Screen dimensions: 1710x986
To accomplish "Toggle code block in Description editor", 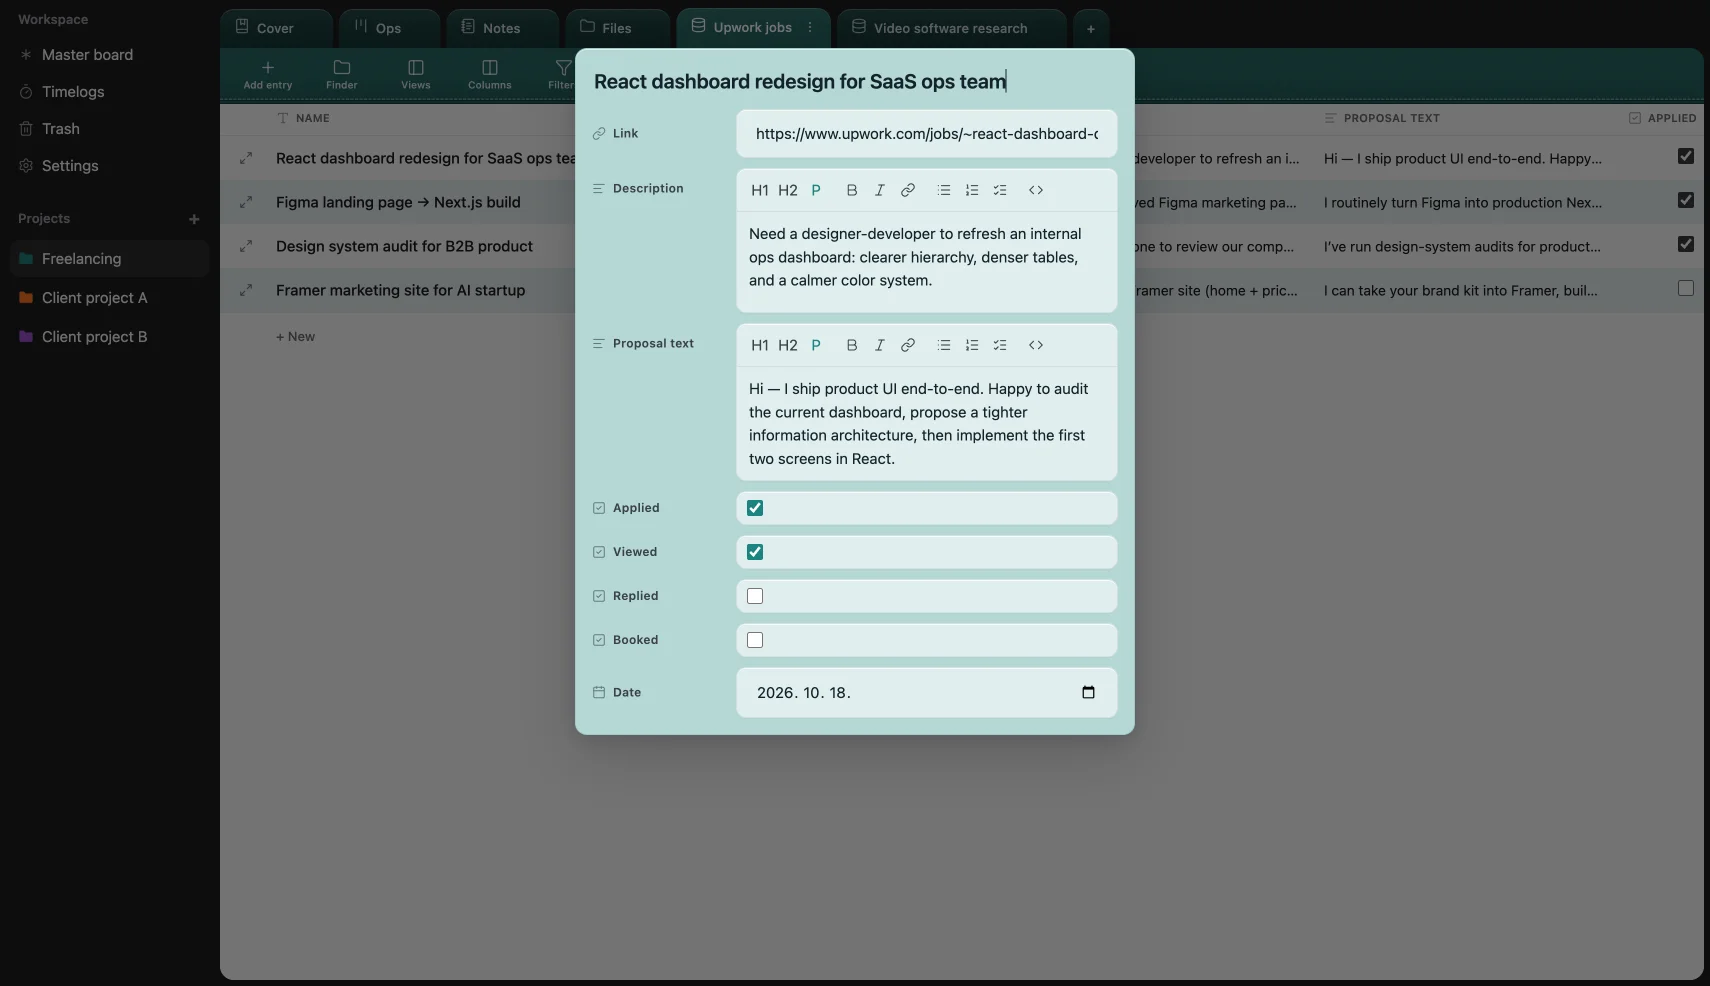I will coord(1036,190).
